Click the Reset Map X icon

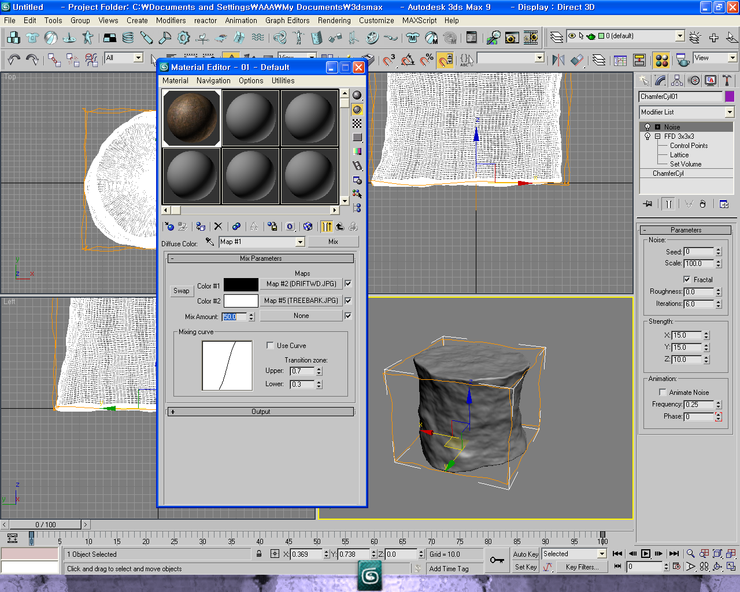[218, 227]
